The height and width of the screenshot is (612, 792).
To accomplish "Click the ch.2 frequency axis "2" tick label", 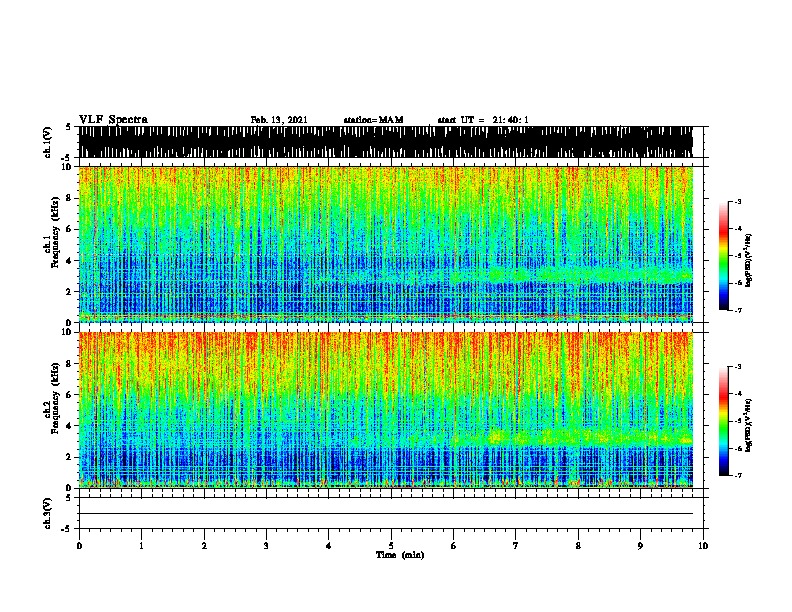I will point(70,457).
